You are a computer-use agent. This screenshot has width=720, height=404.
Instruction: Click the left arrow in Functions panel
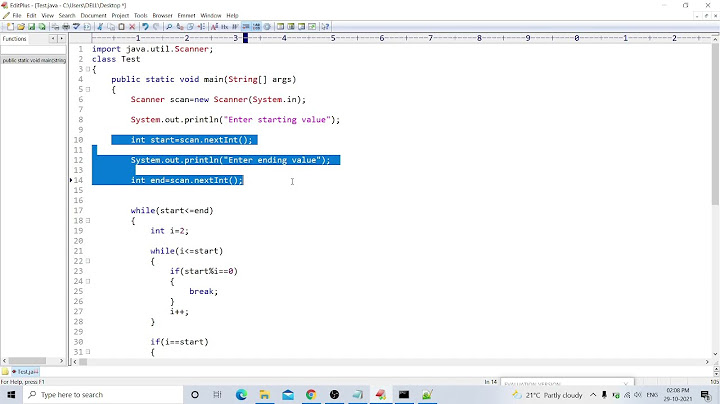pos(53,39)
